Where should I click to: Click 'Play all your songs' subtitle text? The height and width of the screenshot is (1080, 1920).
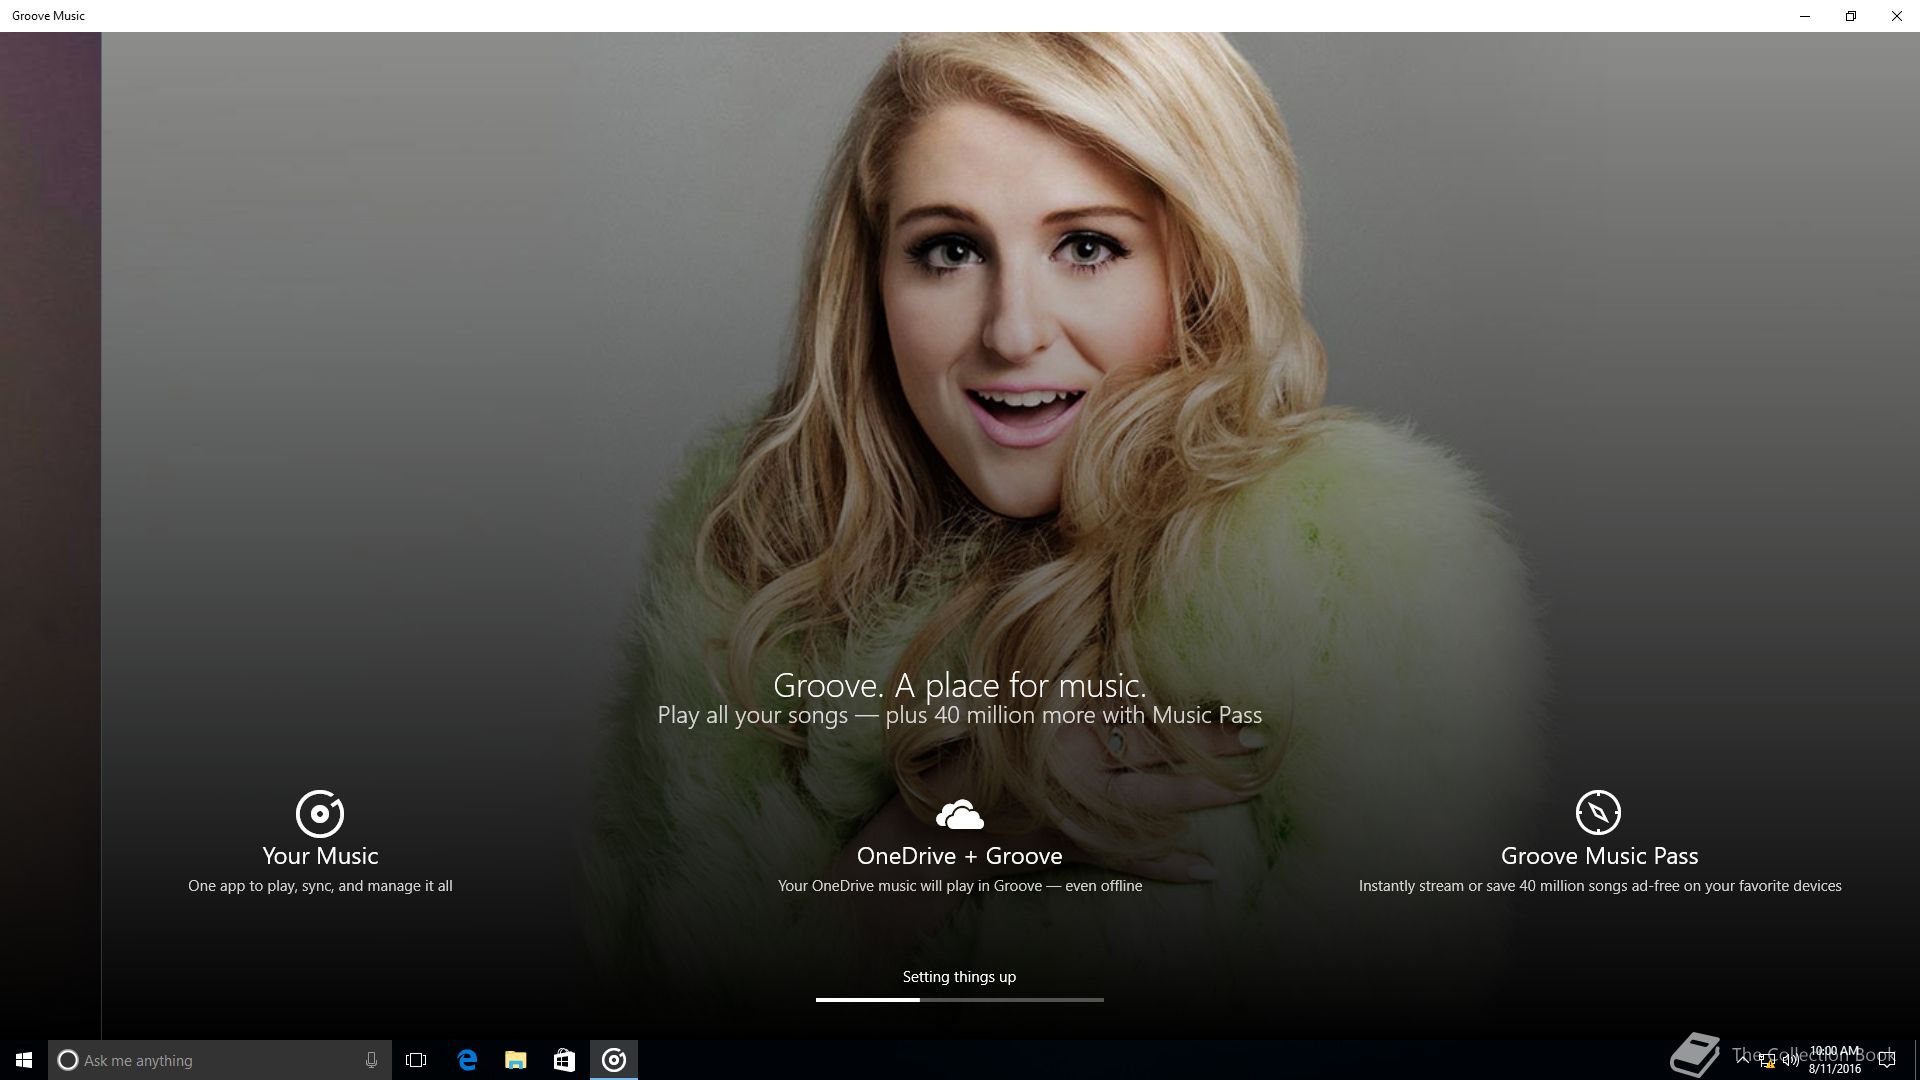pos(959,715)
